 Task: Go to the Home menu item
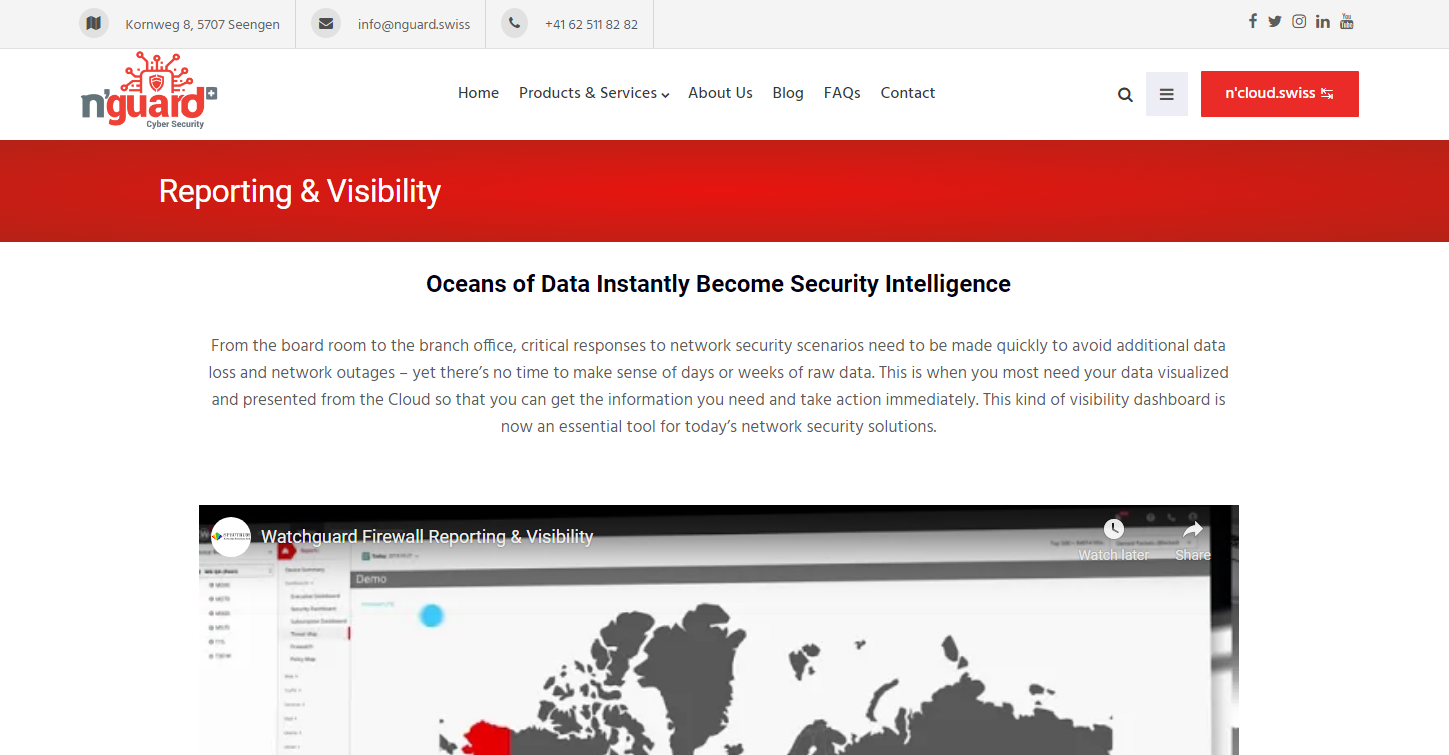tap(478, 93)
